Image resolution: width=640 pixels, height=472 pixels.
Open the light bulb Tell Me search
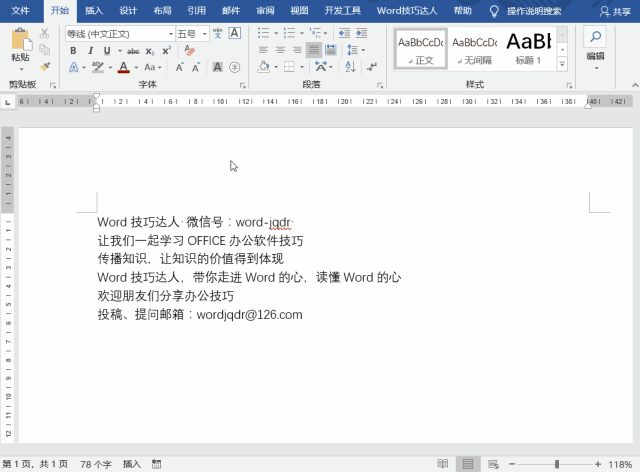click(x=494, y=11)
